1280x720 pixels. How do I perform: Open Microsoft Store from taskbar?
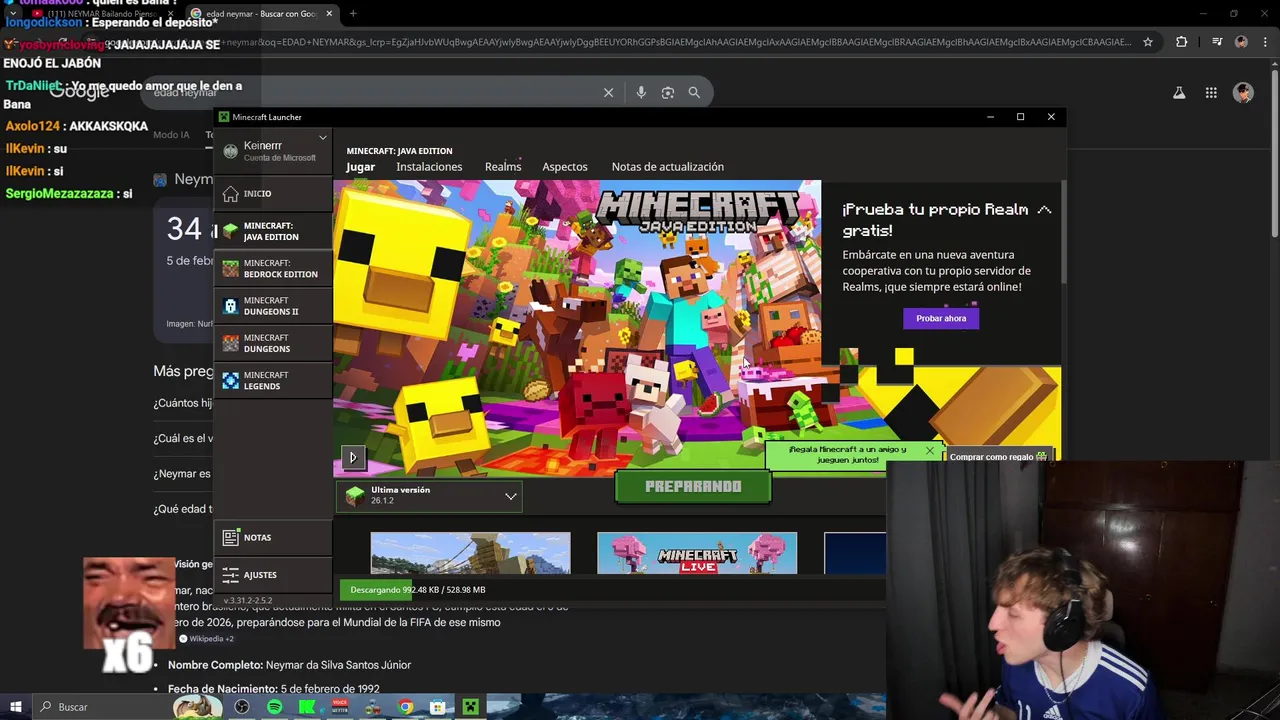tap(437, 707)
